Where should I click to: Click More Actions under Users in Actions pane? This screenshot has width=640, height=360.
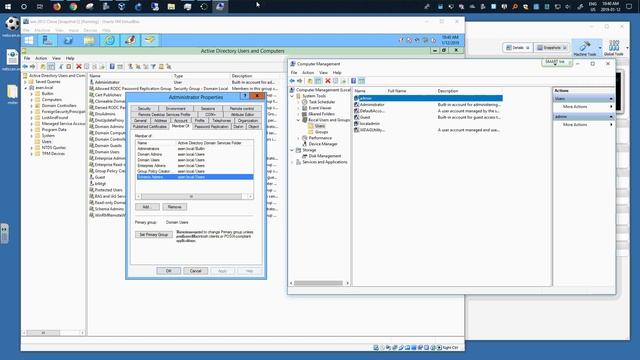(575, 107)
